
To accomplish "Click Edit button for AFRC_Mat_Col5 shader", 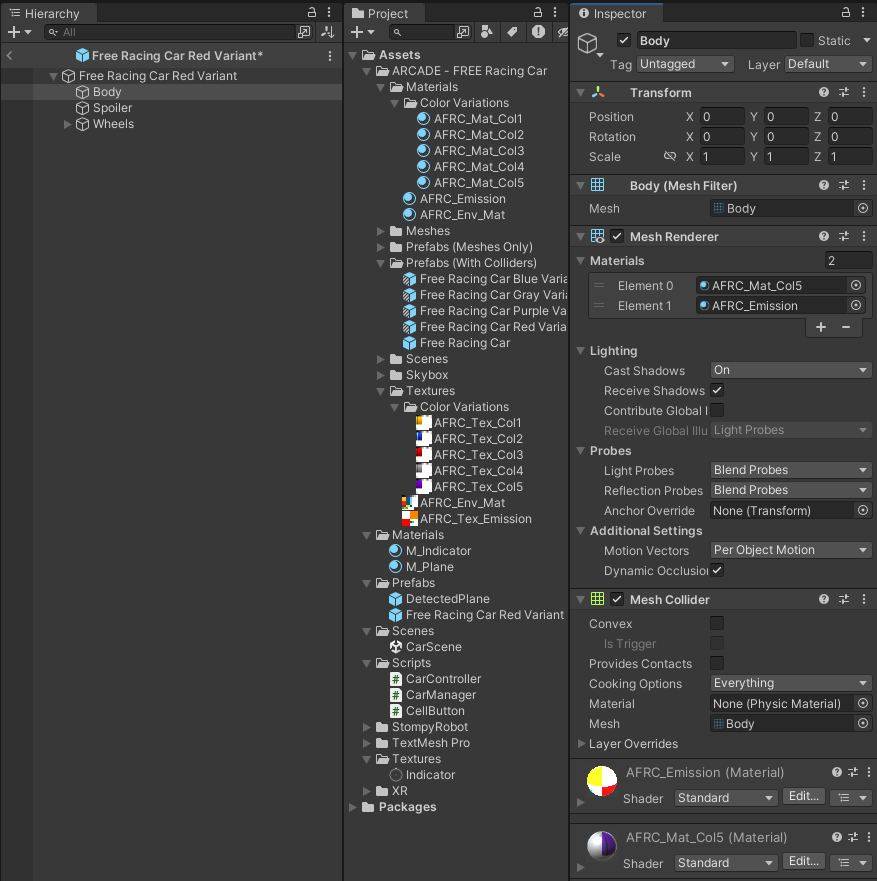I will [x=803, y=862].
